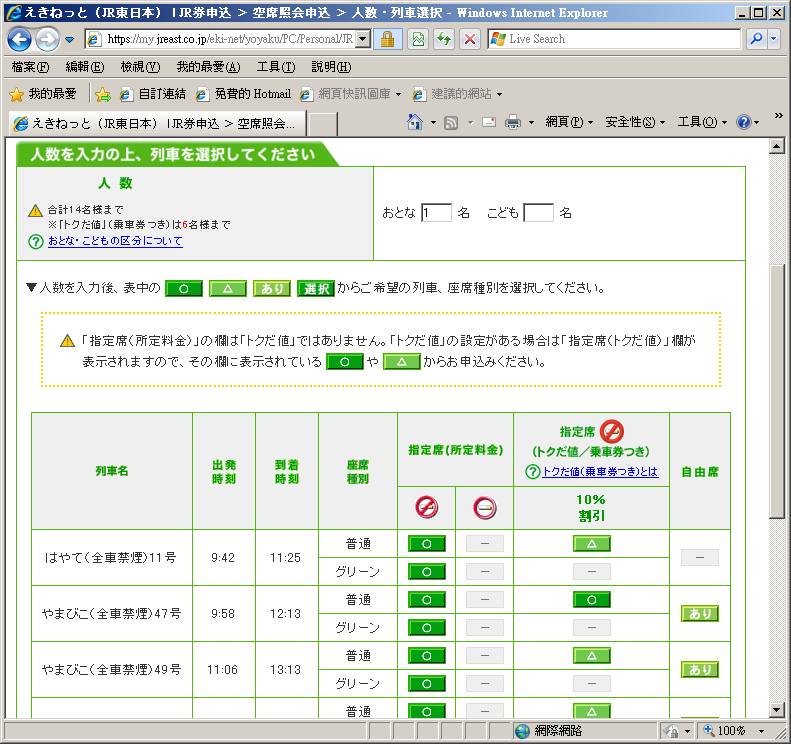Open トクだ値(乗車券つき)とは link

tap(600, 472)
